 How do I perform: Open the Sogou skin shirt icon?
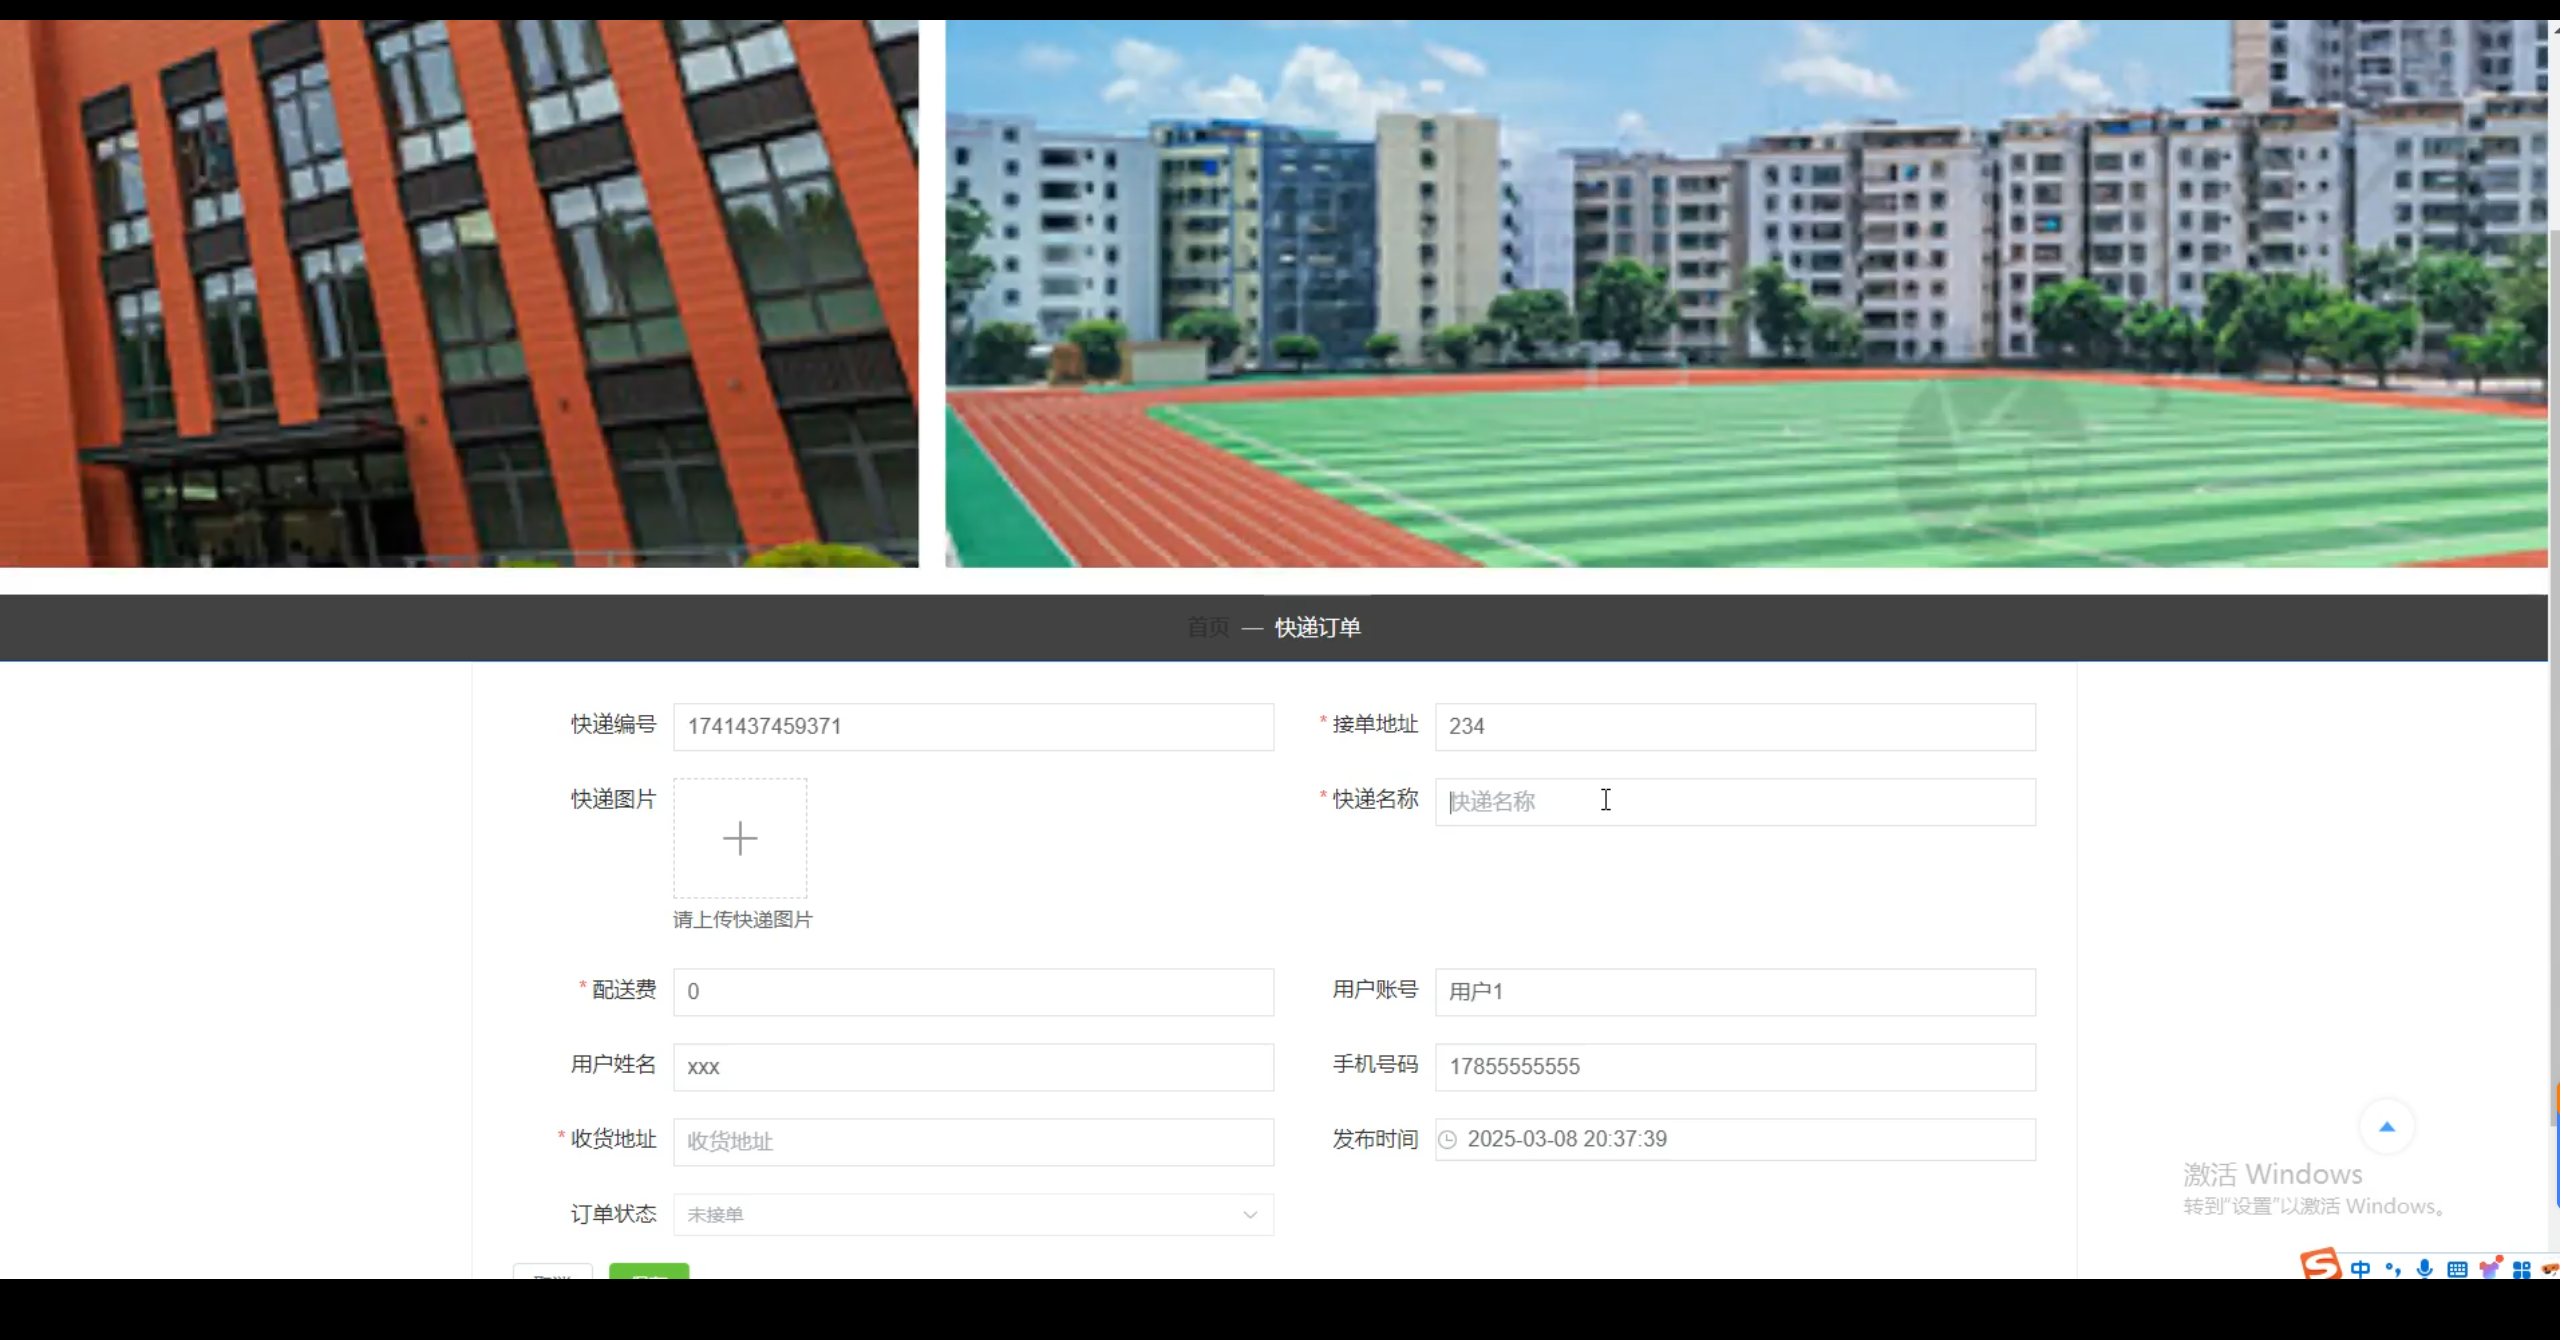point(2490,1268)
